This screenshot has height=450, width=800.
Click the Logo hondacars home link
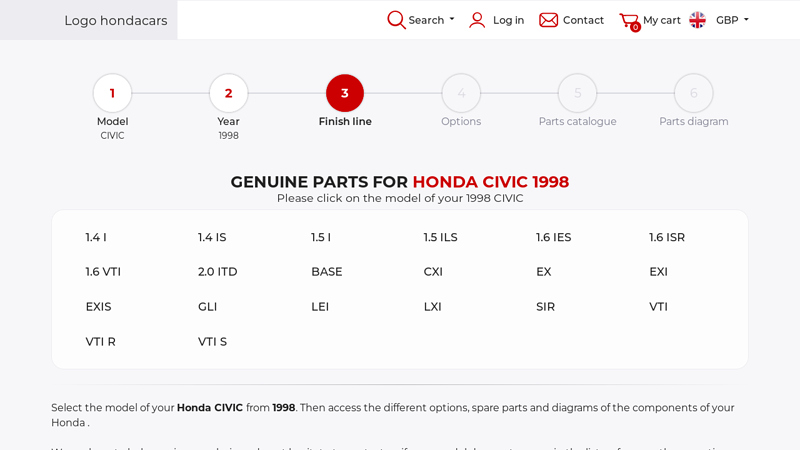pos(116,20)
